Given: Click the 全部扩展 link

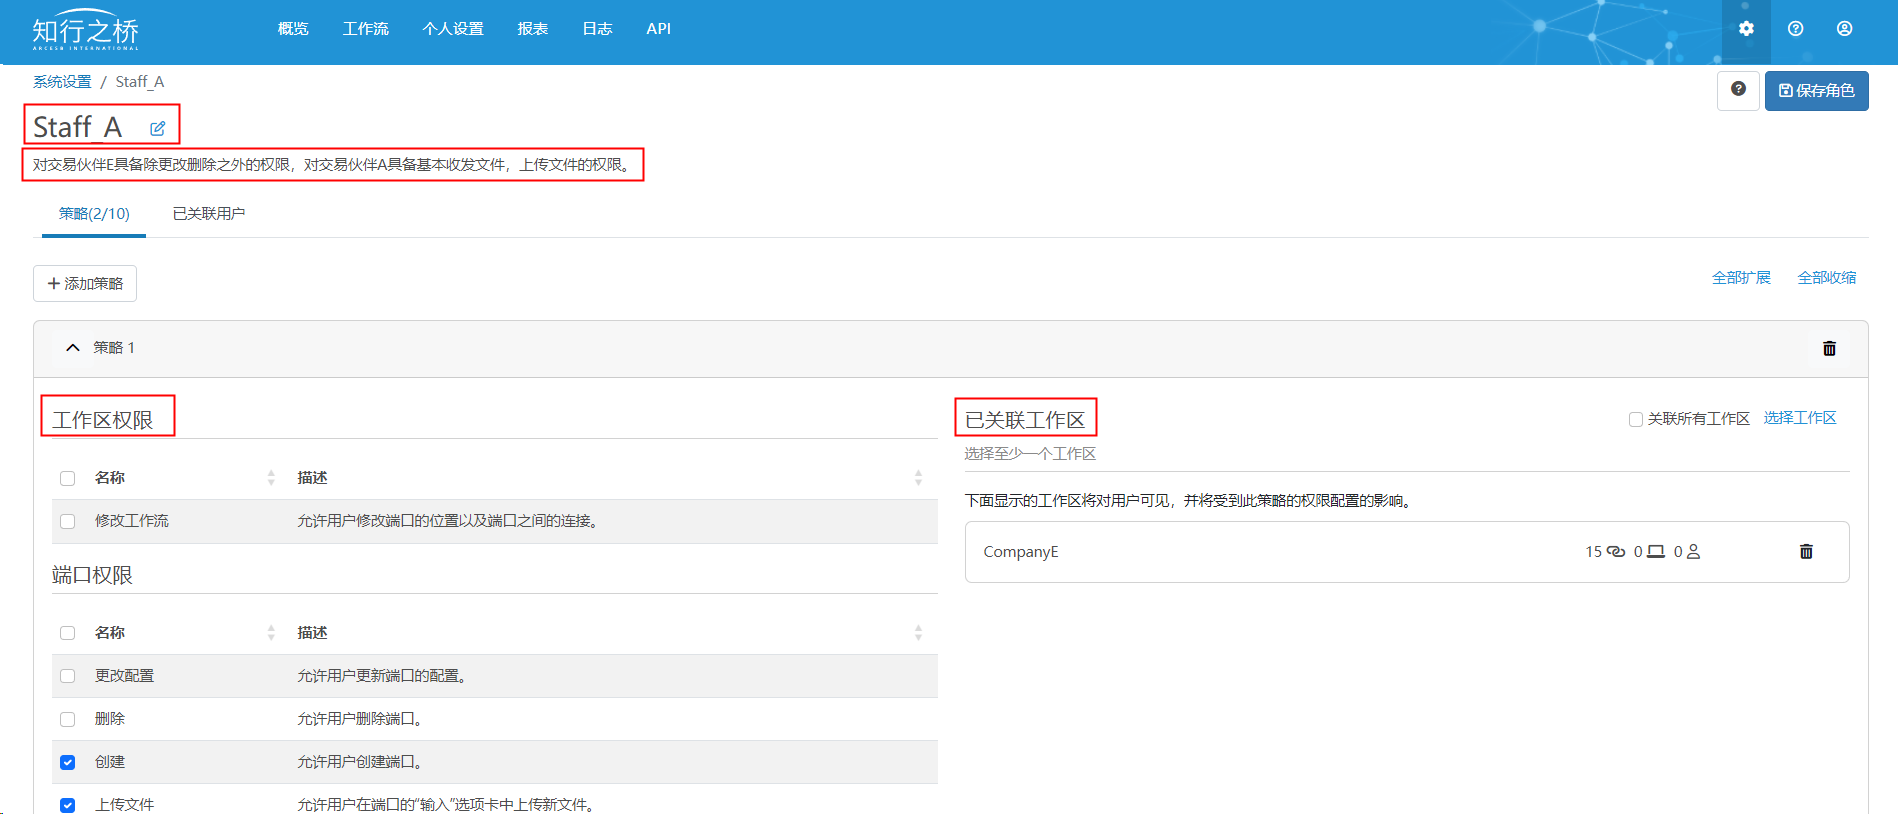Looking at the screenshot, I should tap(1741, 278).
